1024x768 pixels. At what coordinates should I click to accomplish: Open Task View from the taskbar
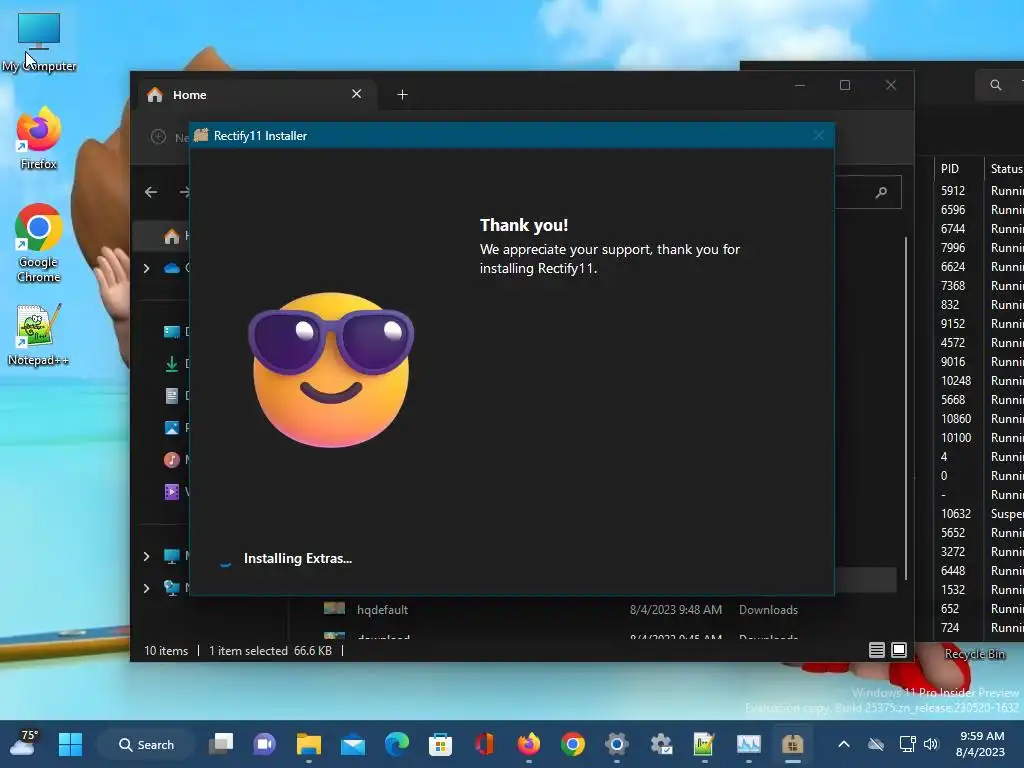[221, 744]
